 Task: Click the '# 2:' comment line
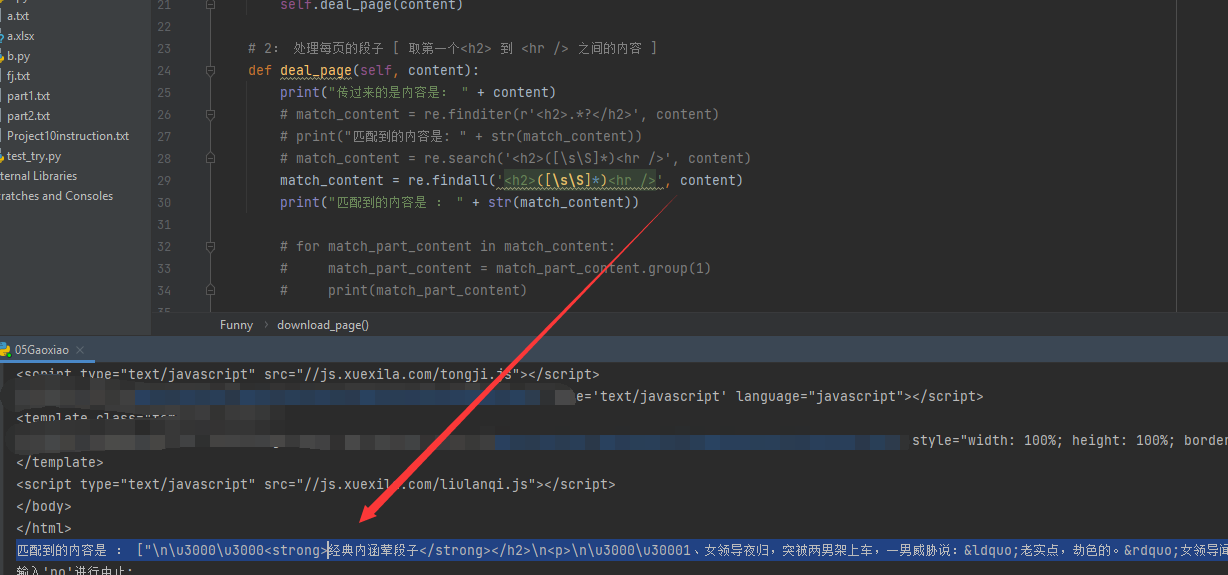pos(452,48)
